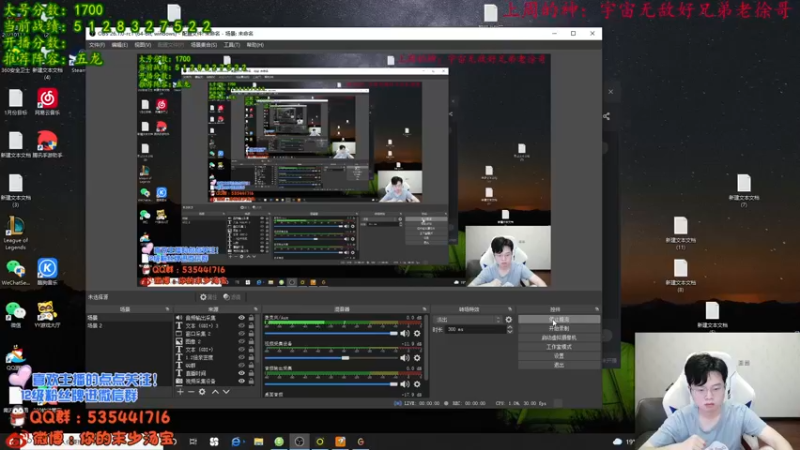Enable 工作室模式 button

click(x=559, y=347)
